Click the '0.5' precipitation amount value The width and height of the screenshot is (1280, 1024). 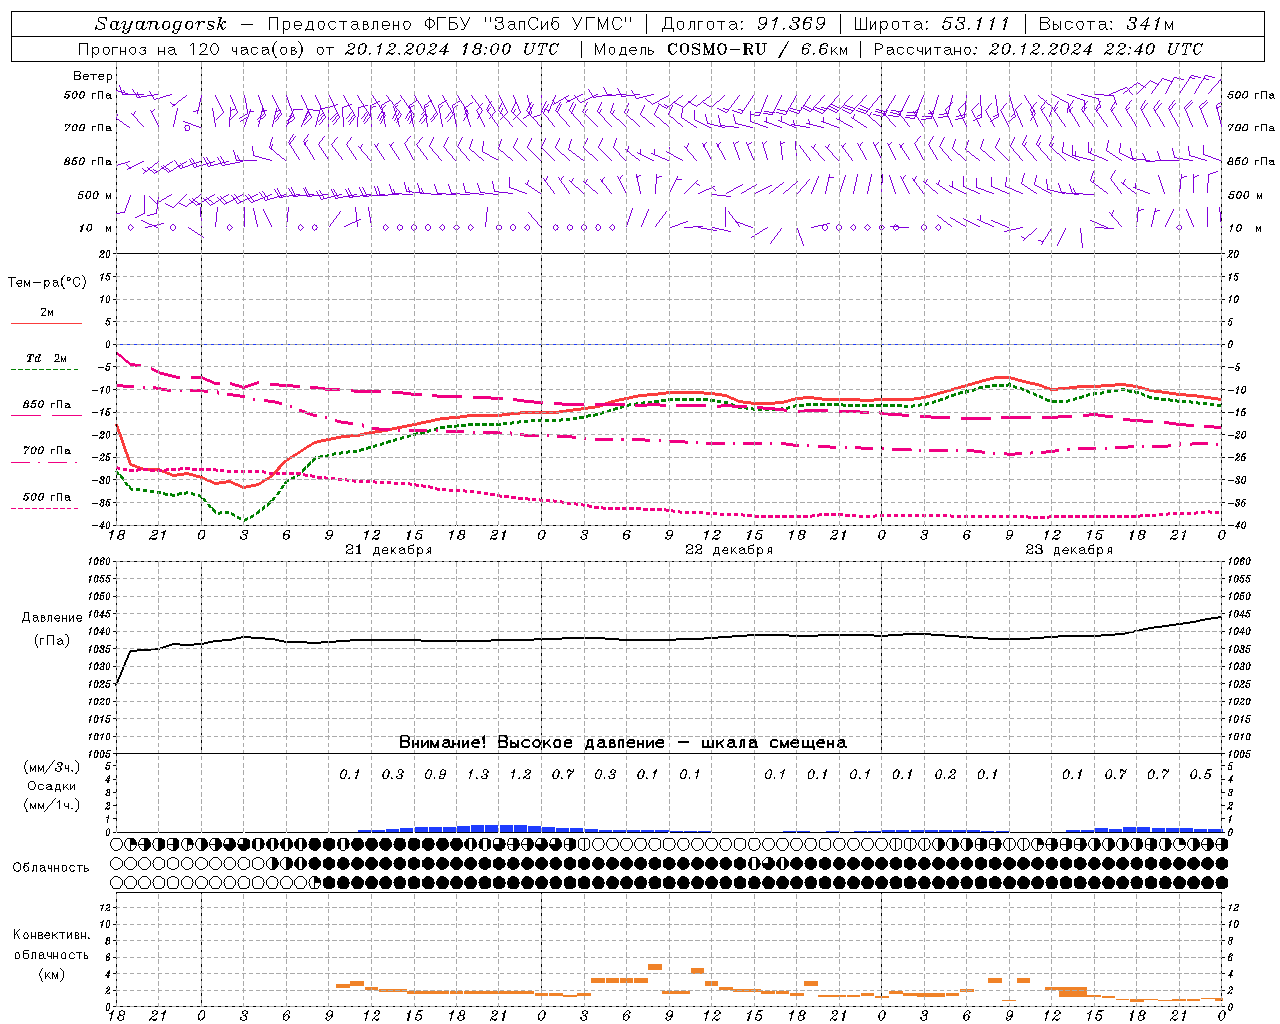coord(1200,774)
